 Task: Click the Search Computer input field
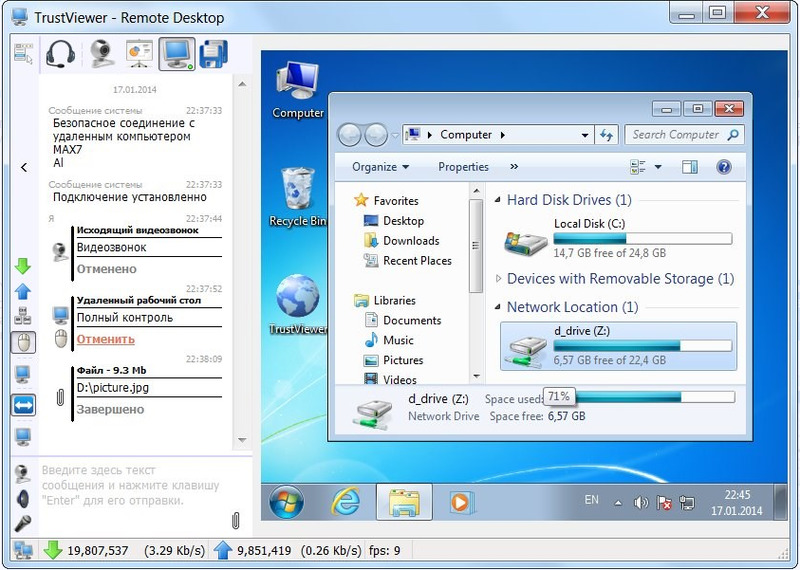[x=684, y=135]
